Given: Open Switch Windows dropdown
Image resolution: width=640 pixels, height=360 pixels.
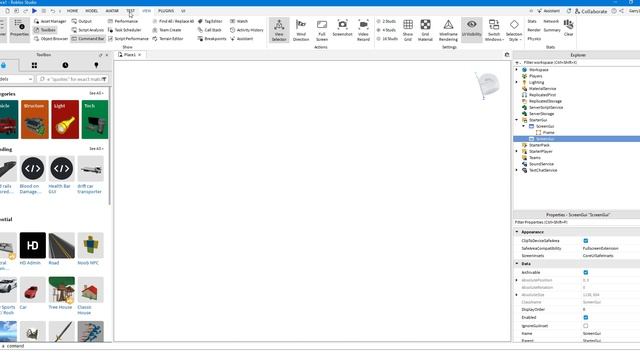Looking at the screenshot, I should 494,30.
